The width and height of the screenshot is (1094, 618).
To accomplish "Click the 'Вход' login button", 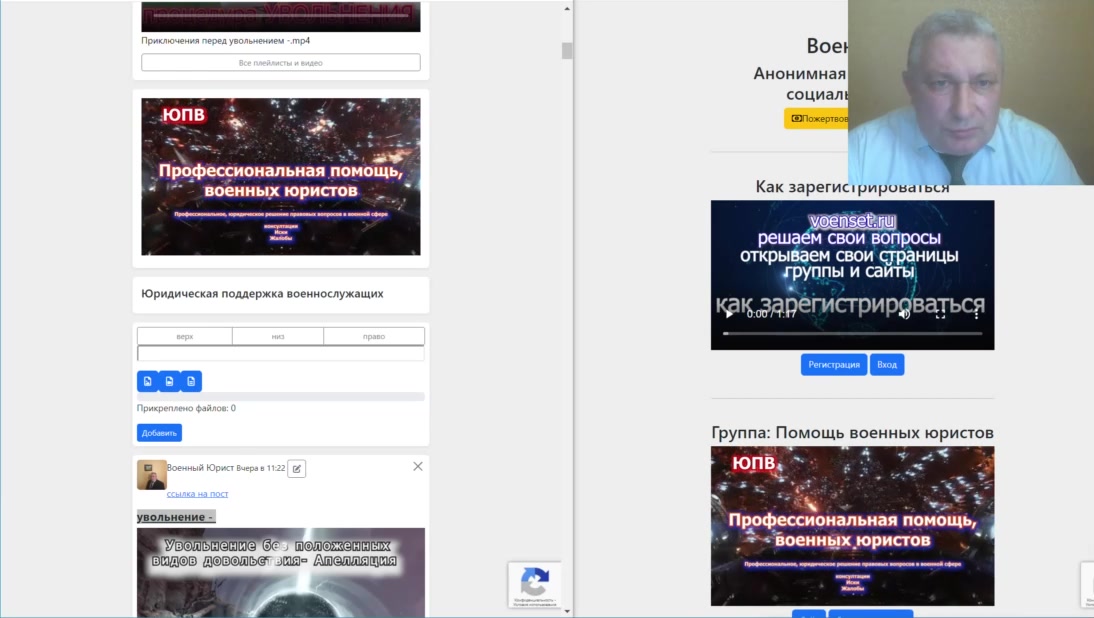I will (887, 365).
